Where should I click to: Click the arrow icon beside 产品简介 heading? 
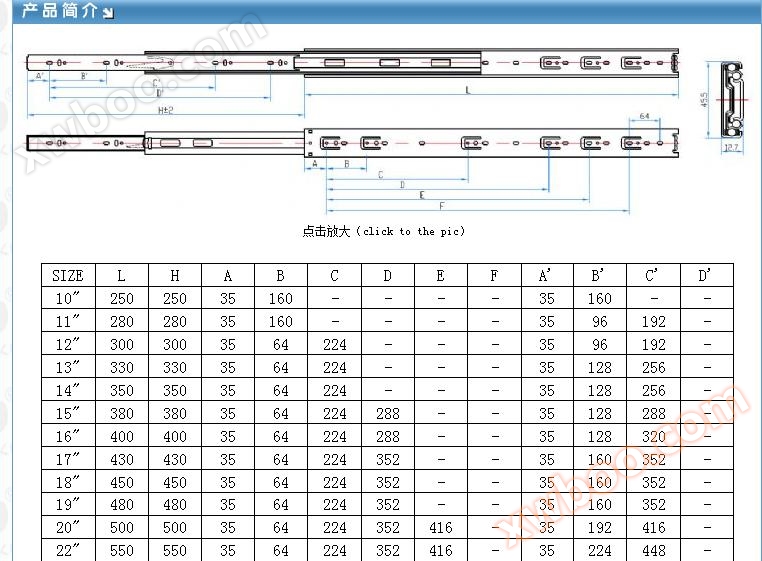point(108,13)
